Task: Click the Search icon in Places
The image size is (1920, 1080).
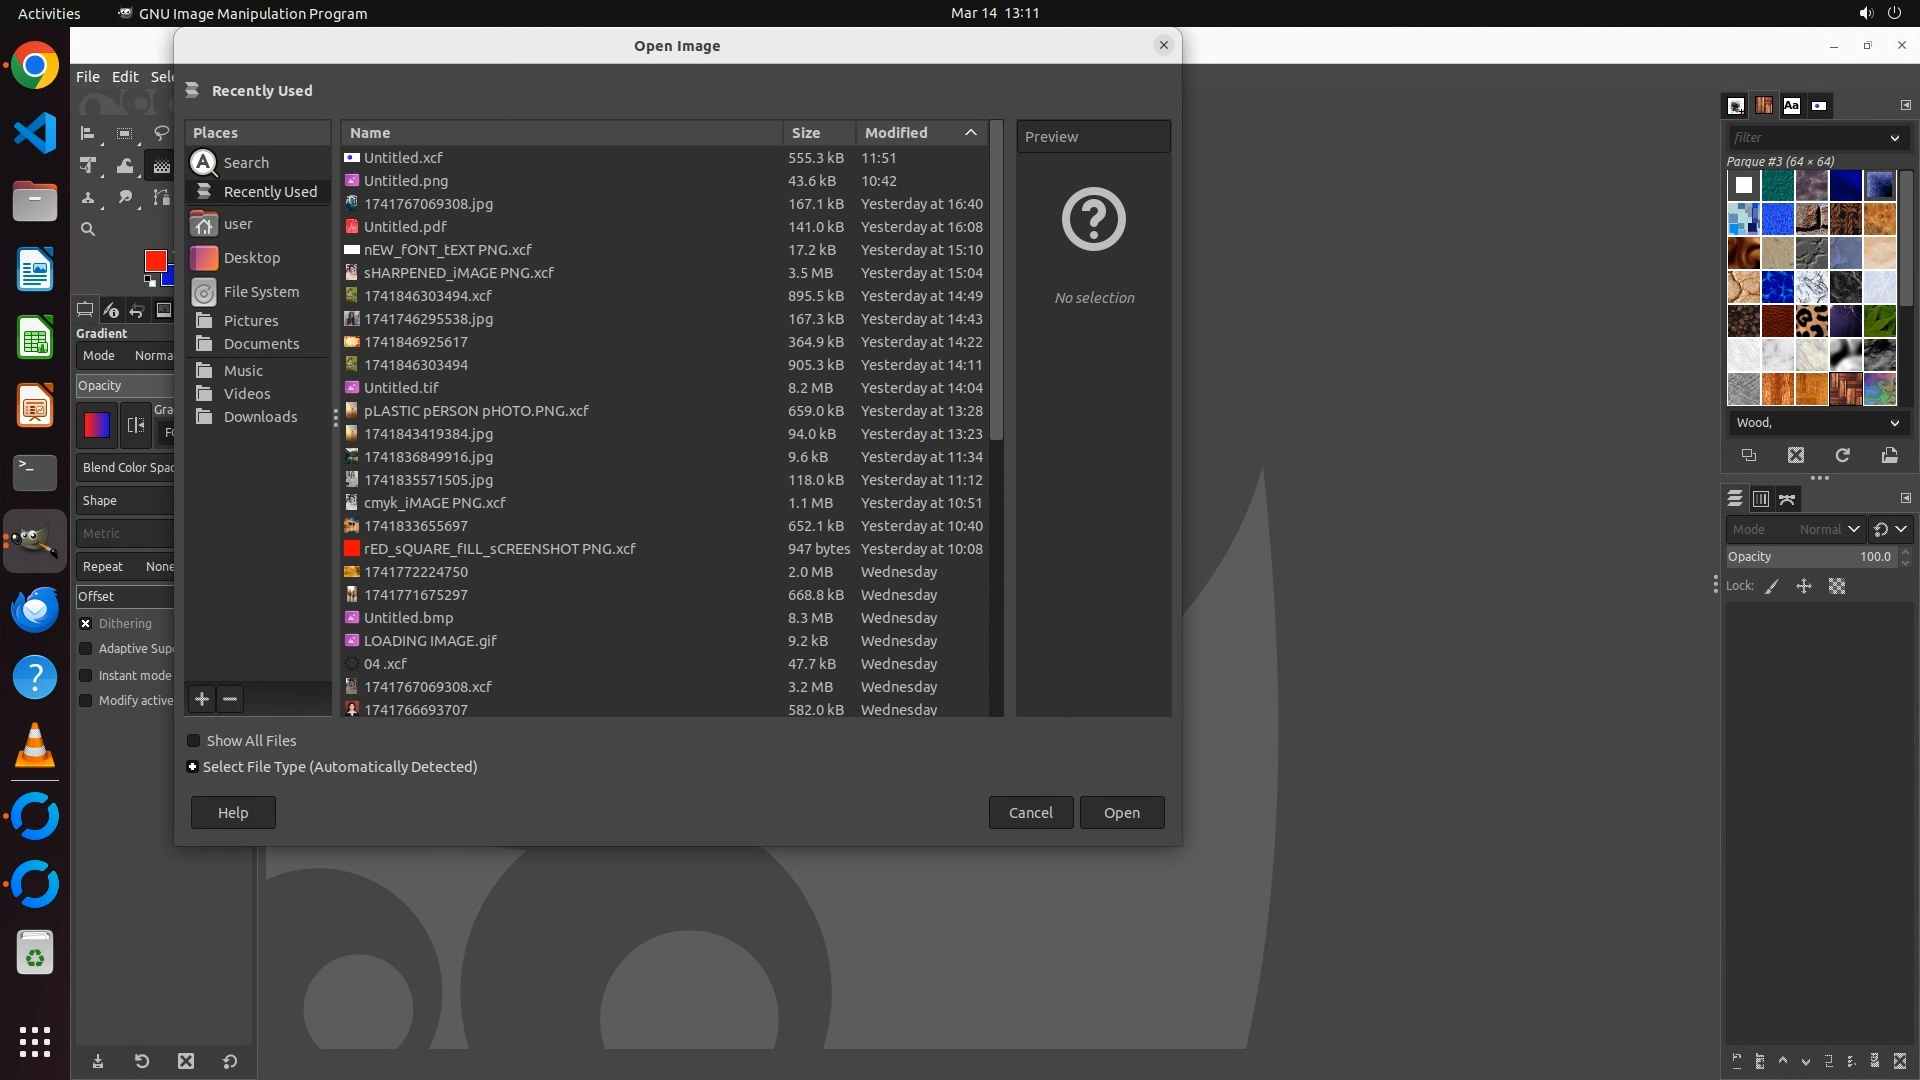Action: click(204, 162)
